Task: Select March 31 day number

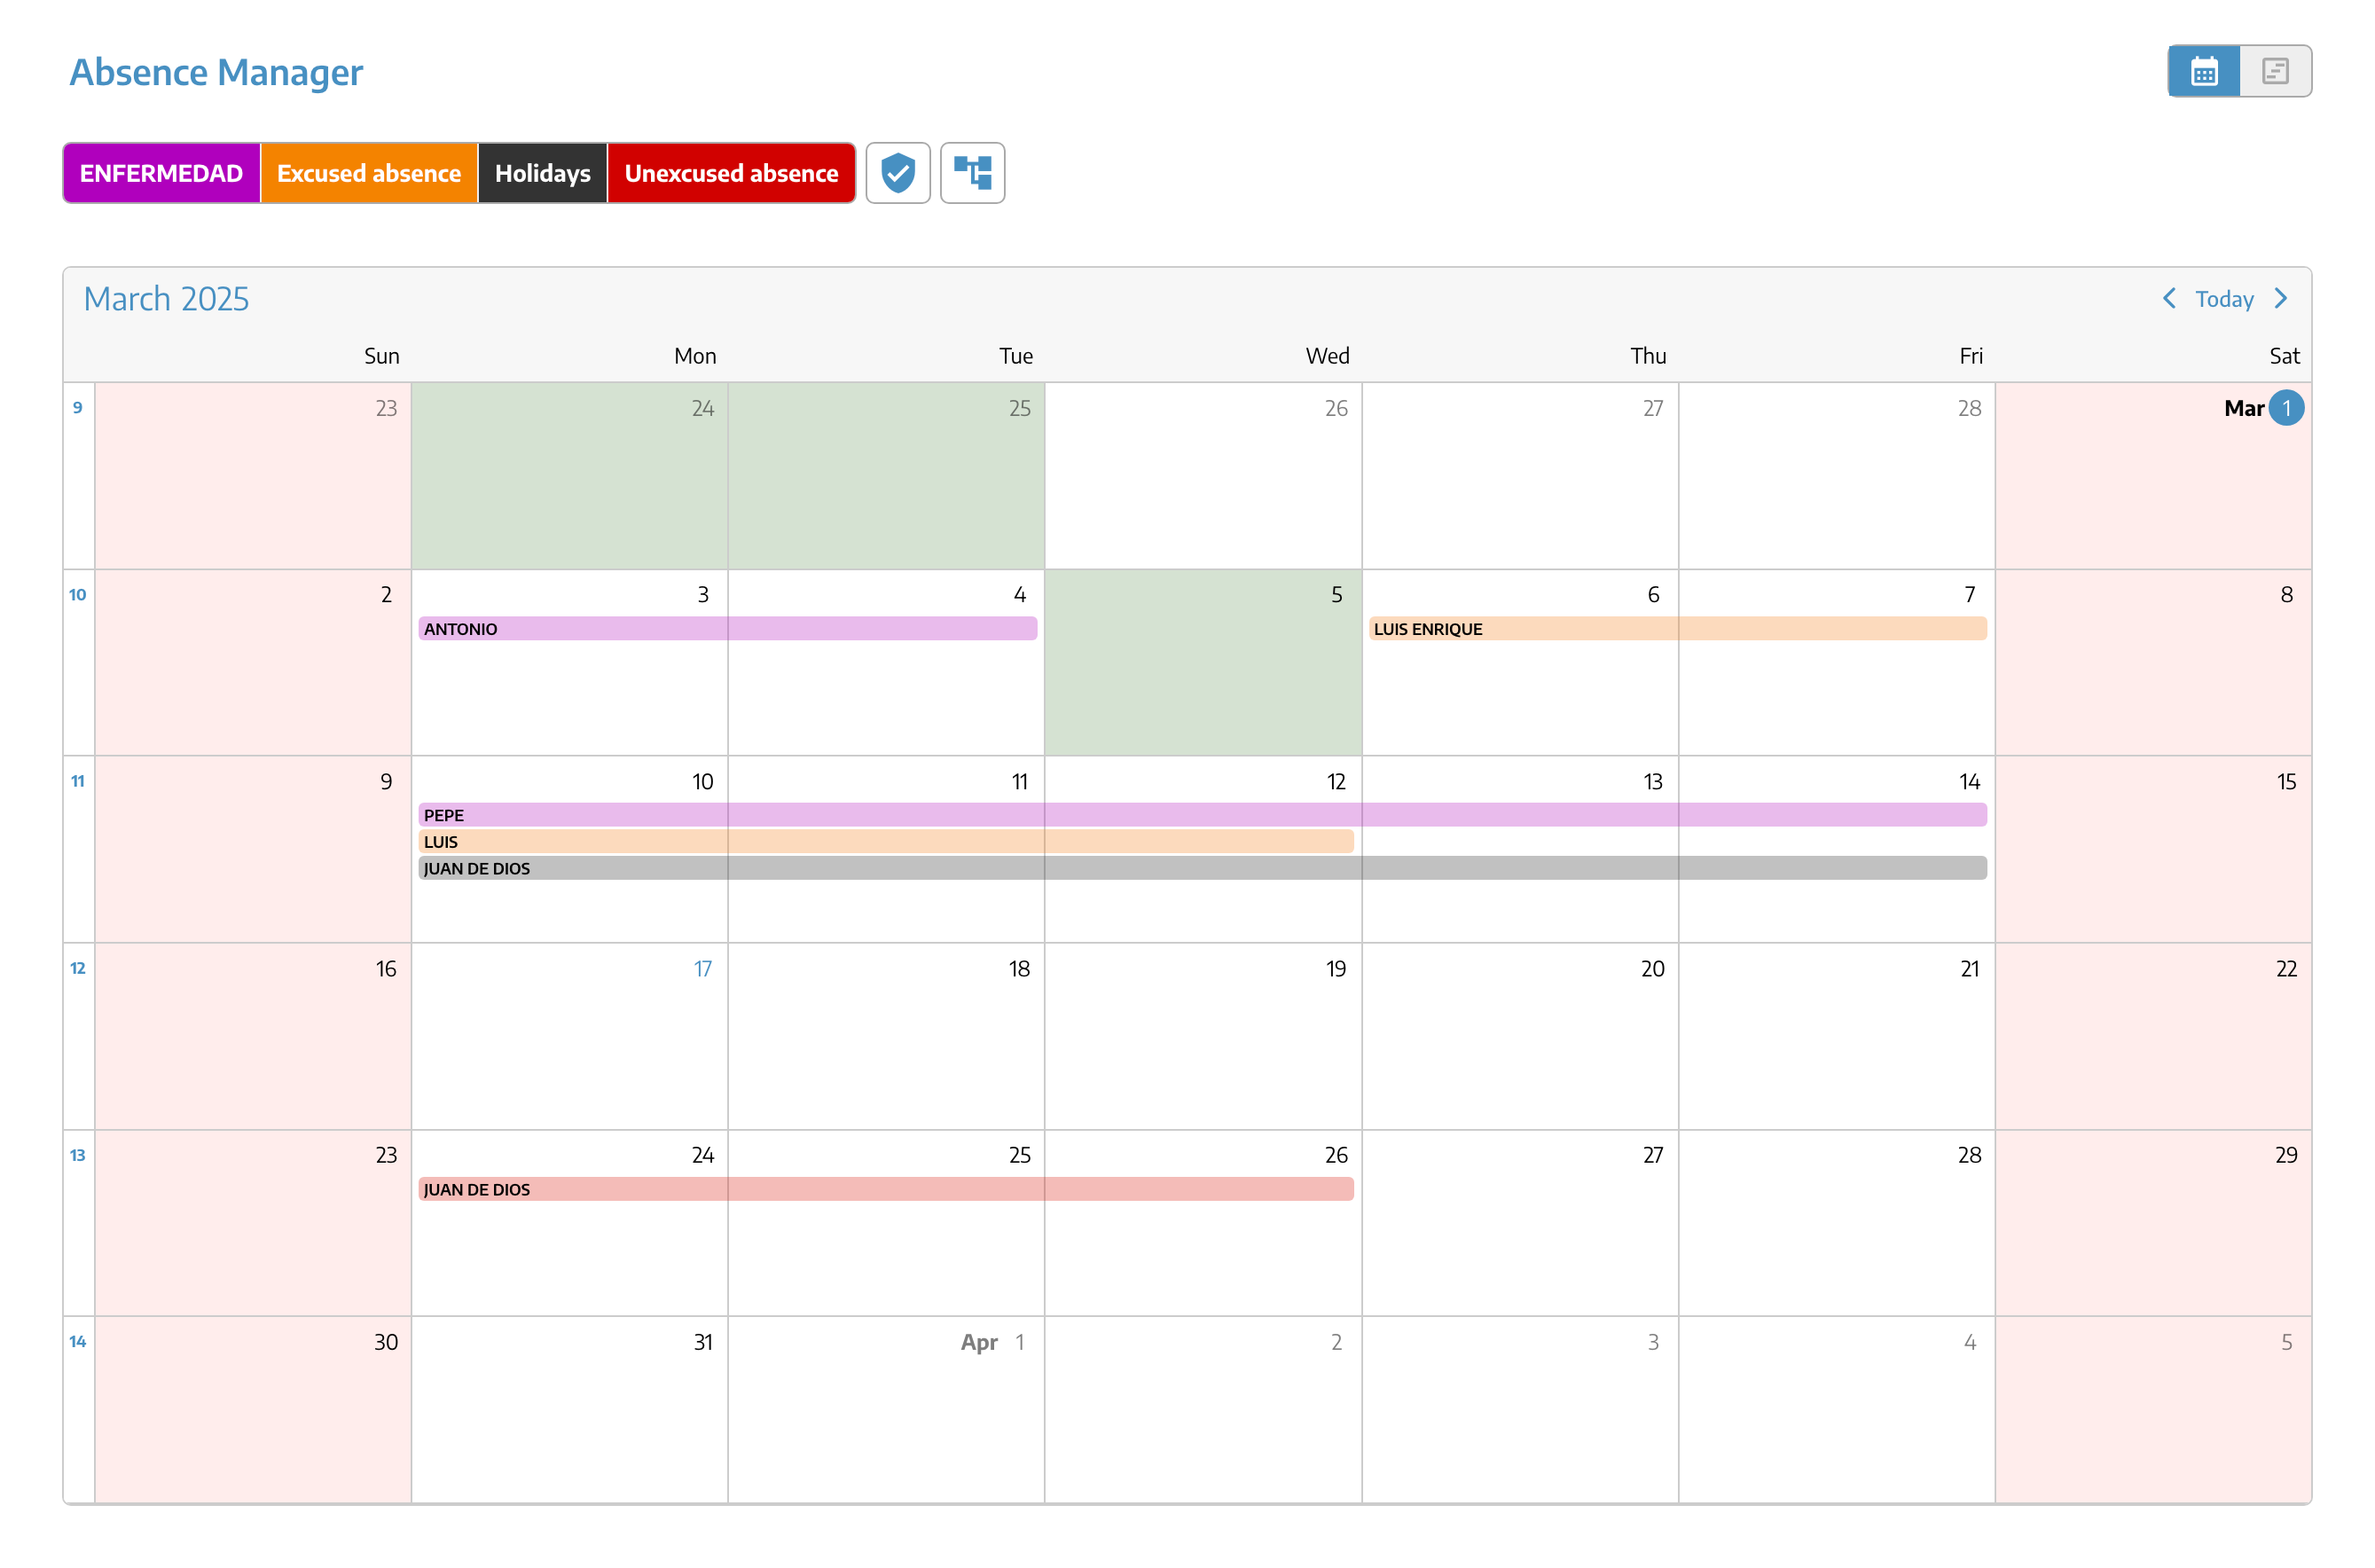Action: pos(703,1342)
